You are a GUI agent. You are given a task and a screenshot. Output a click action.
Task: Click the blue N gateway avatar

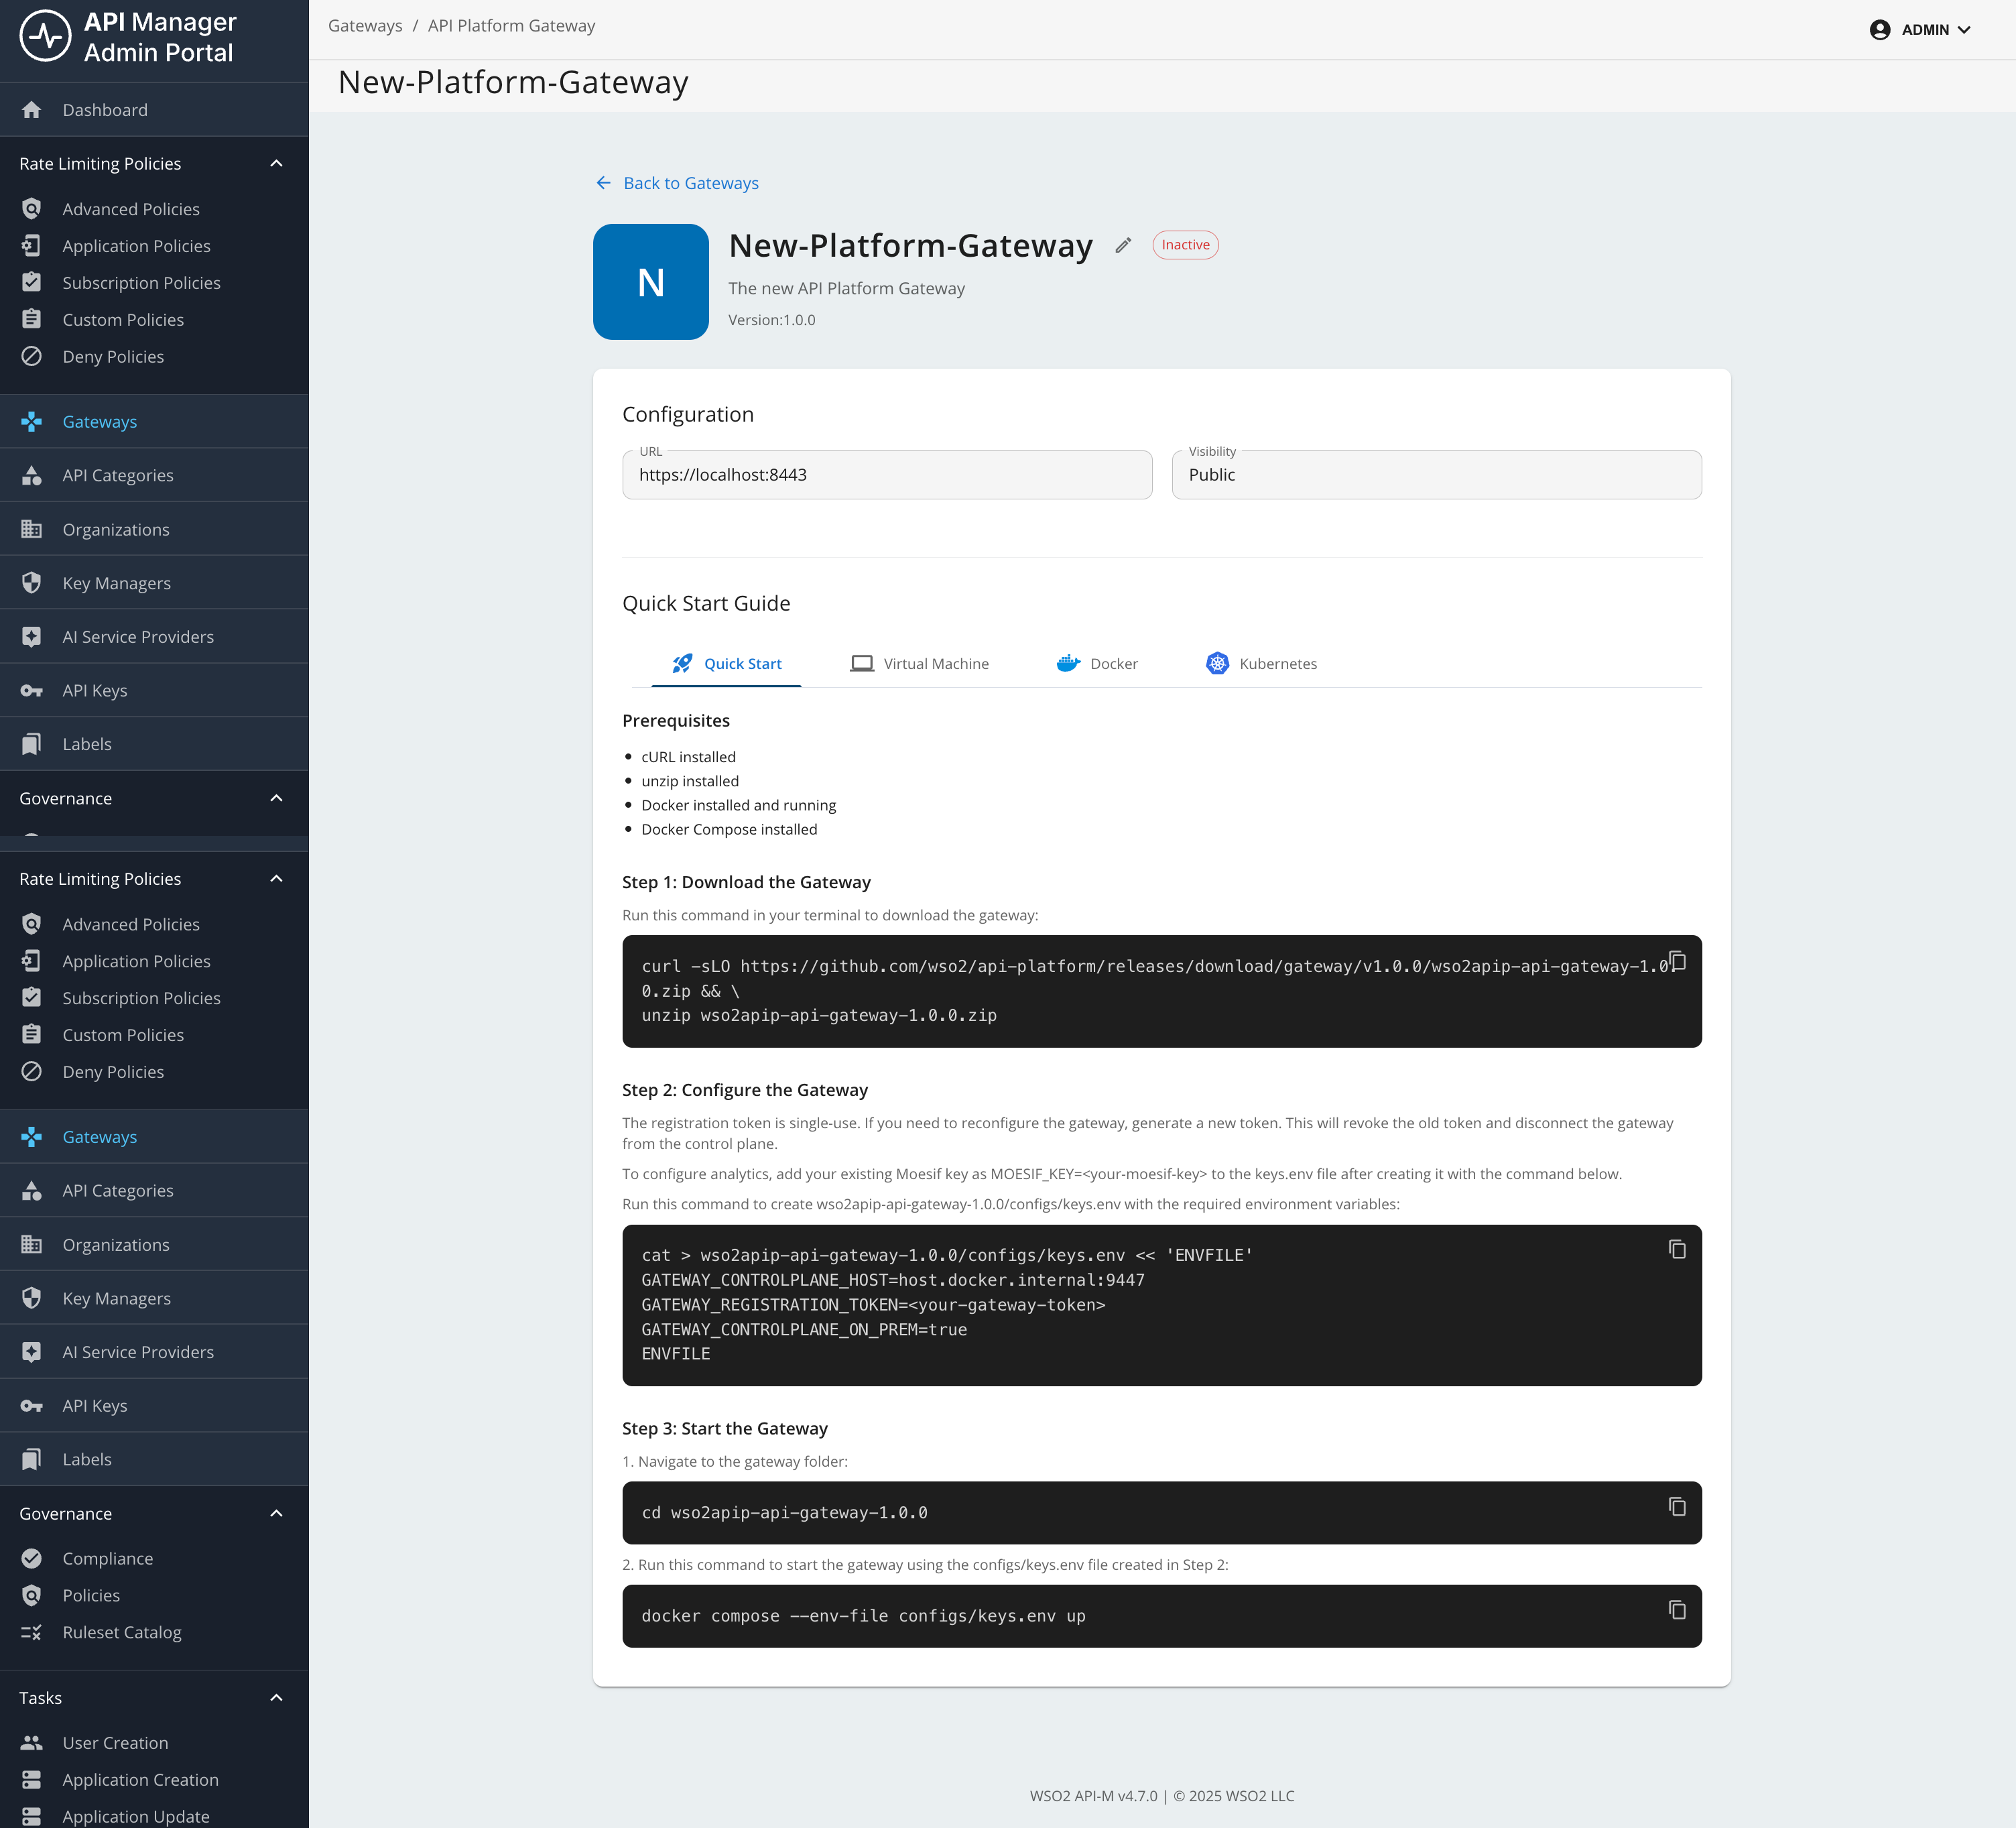(651, 282)
